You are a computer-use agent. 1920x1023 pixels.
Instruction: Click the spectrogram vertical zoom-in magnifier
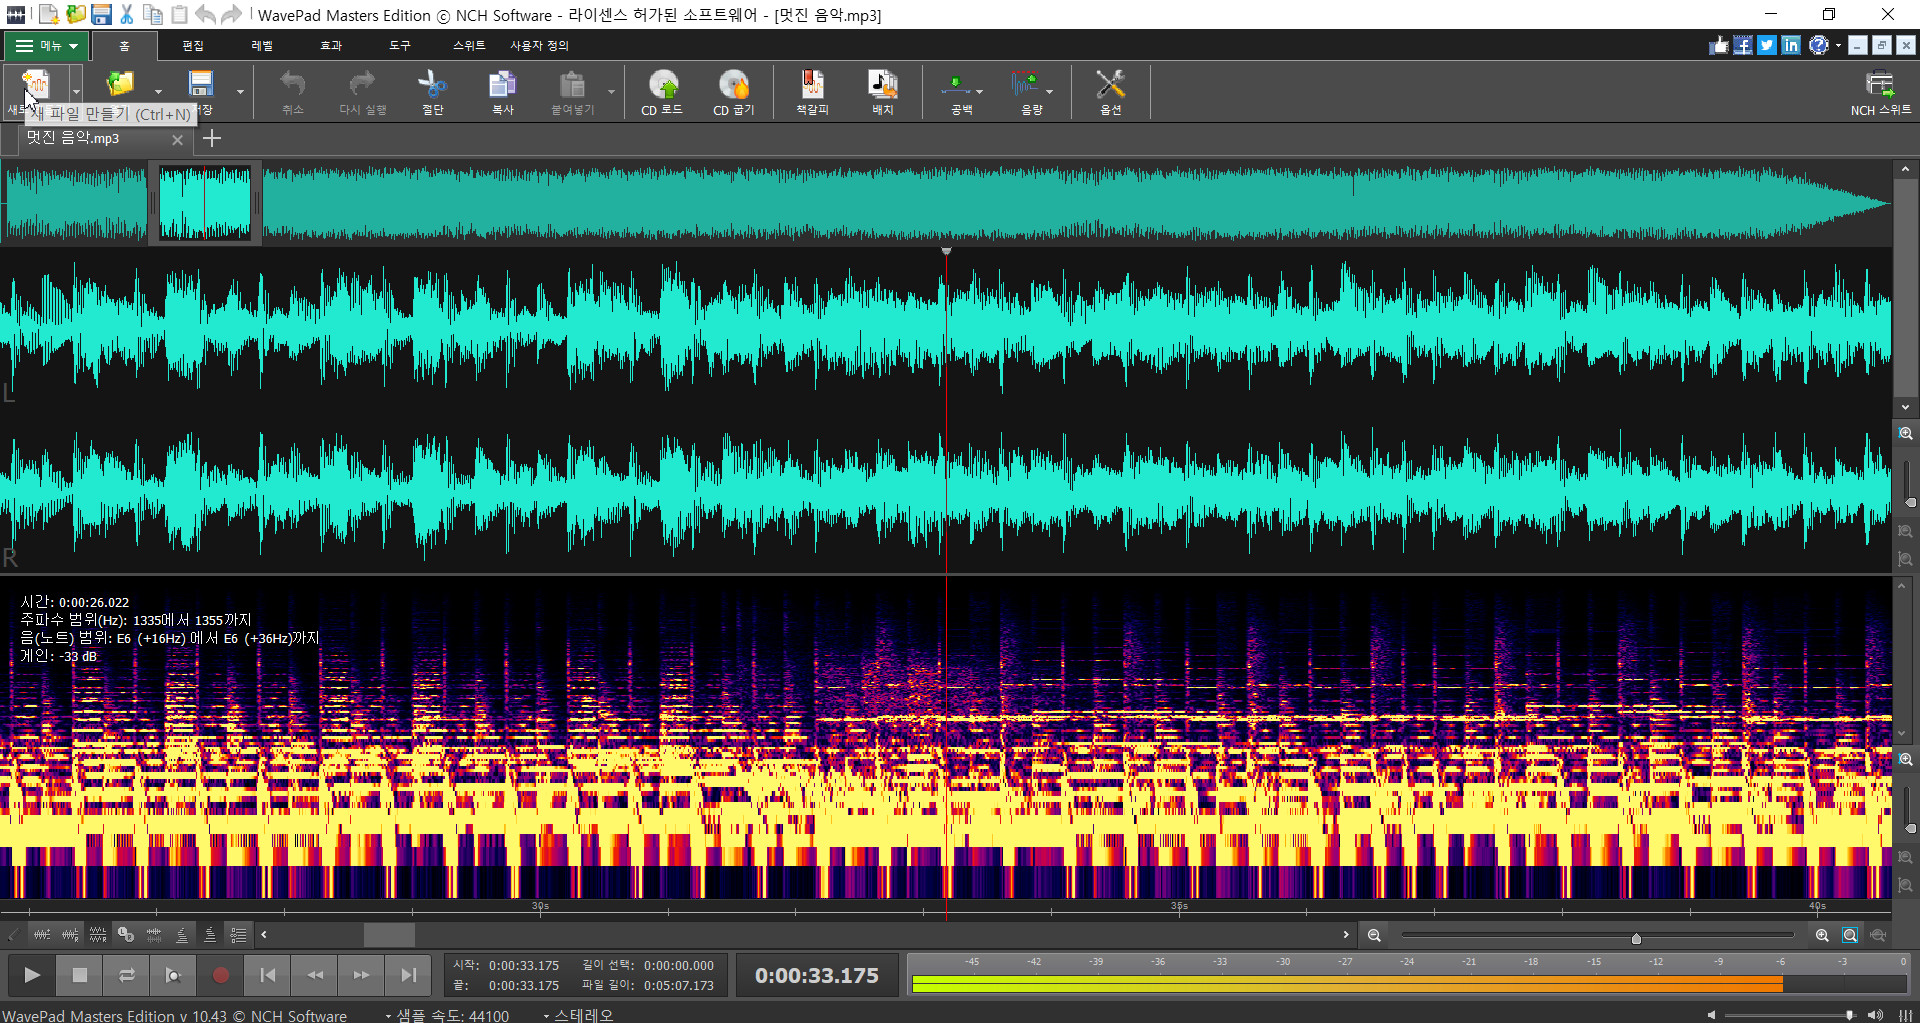(x=1906, y=760)
